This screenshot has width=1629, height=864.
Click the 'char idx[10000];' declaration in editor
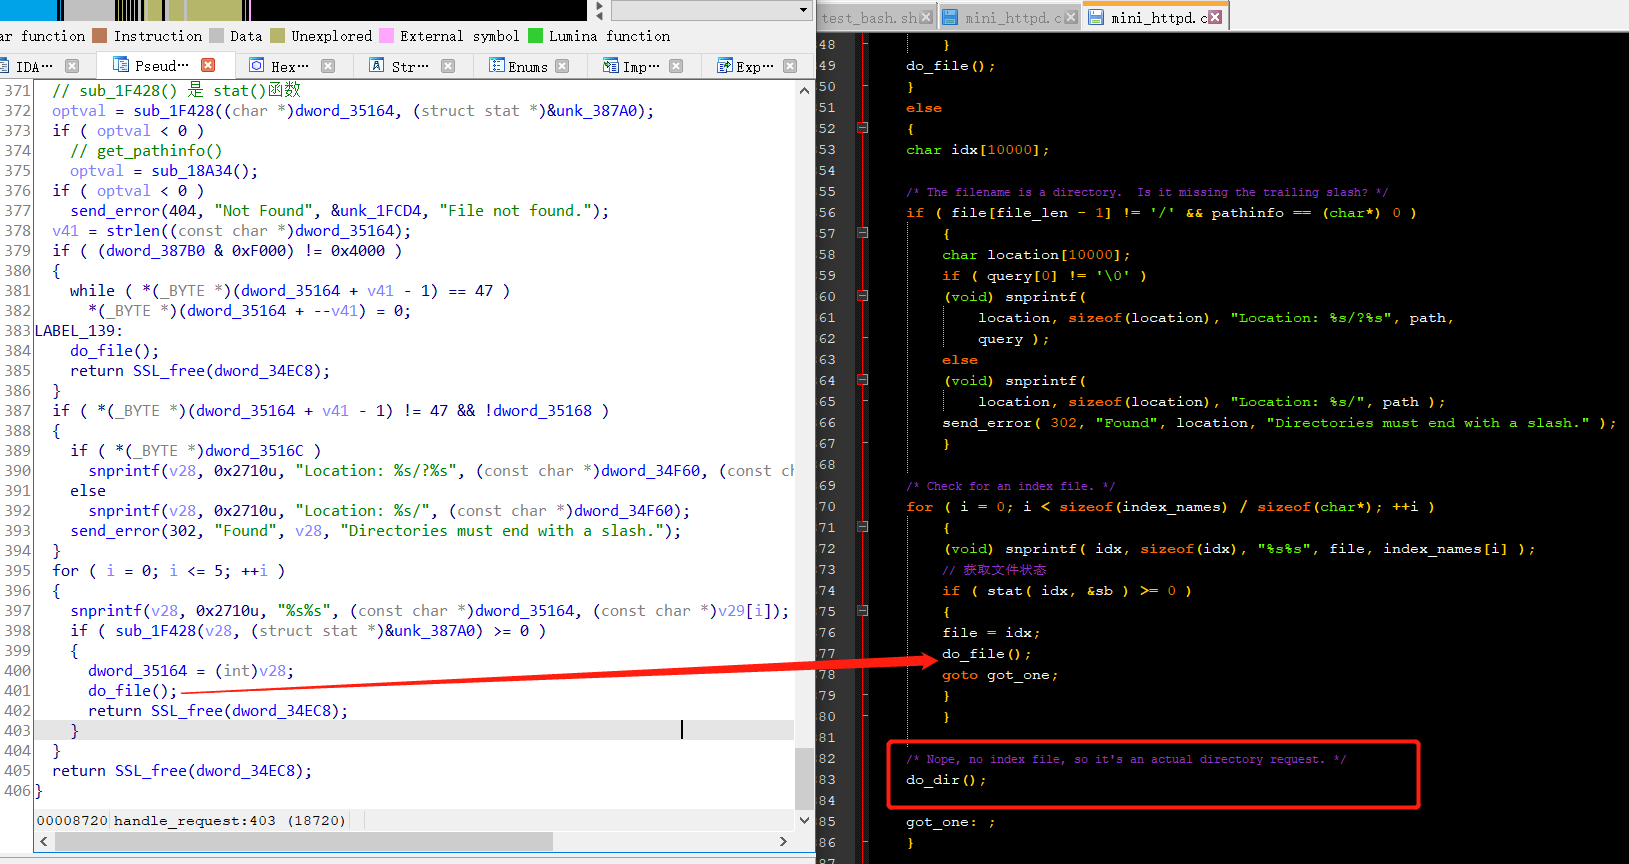(977, 150)
